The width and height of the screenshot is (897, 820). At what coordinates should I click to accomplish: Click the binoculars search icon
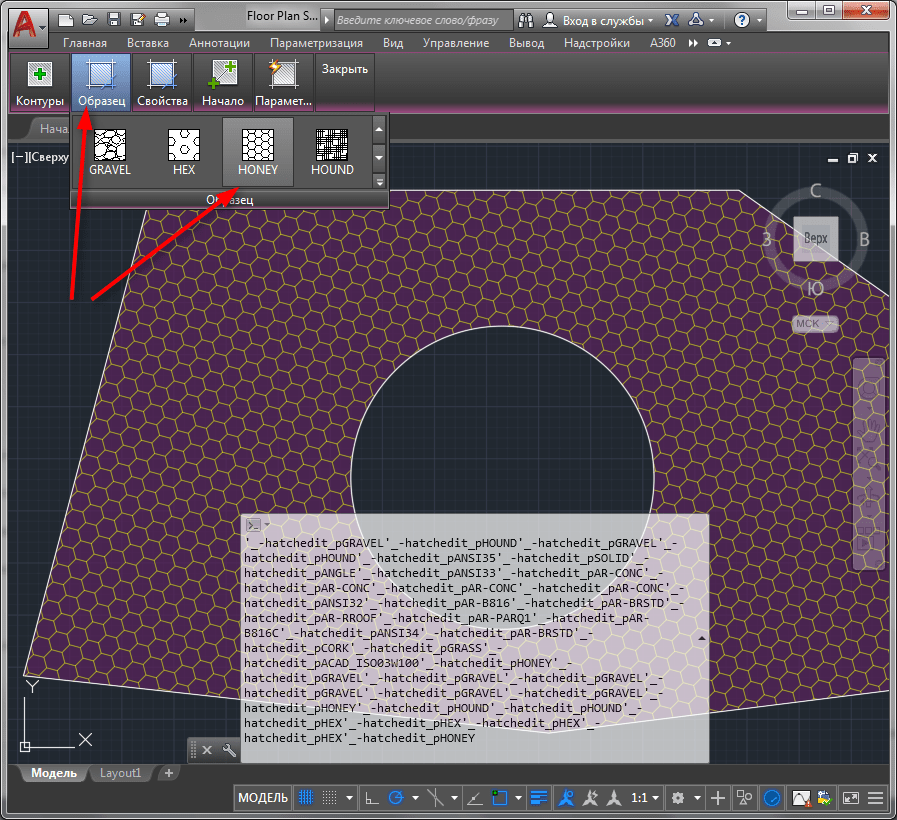point(526,21)
